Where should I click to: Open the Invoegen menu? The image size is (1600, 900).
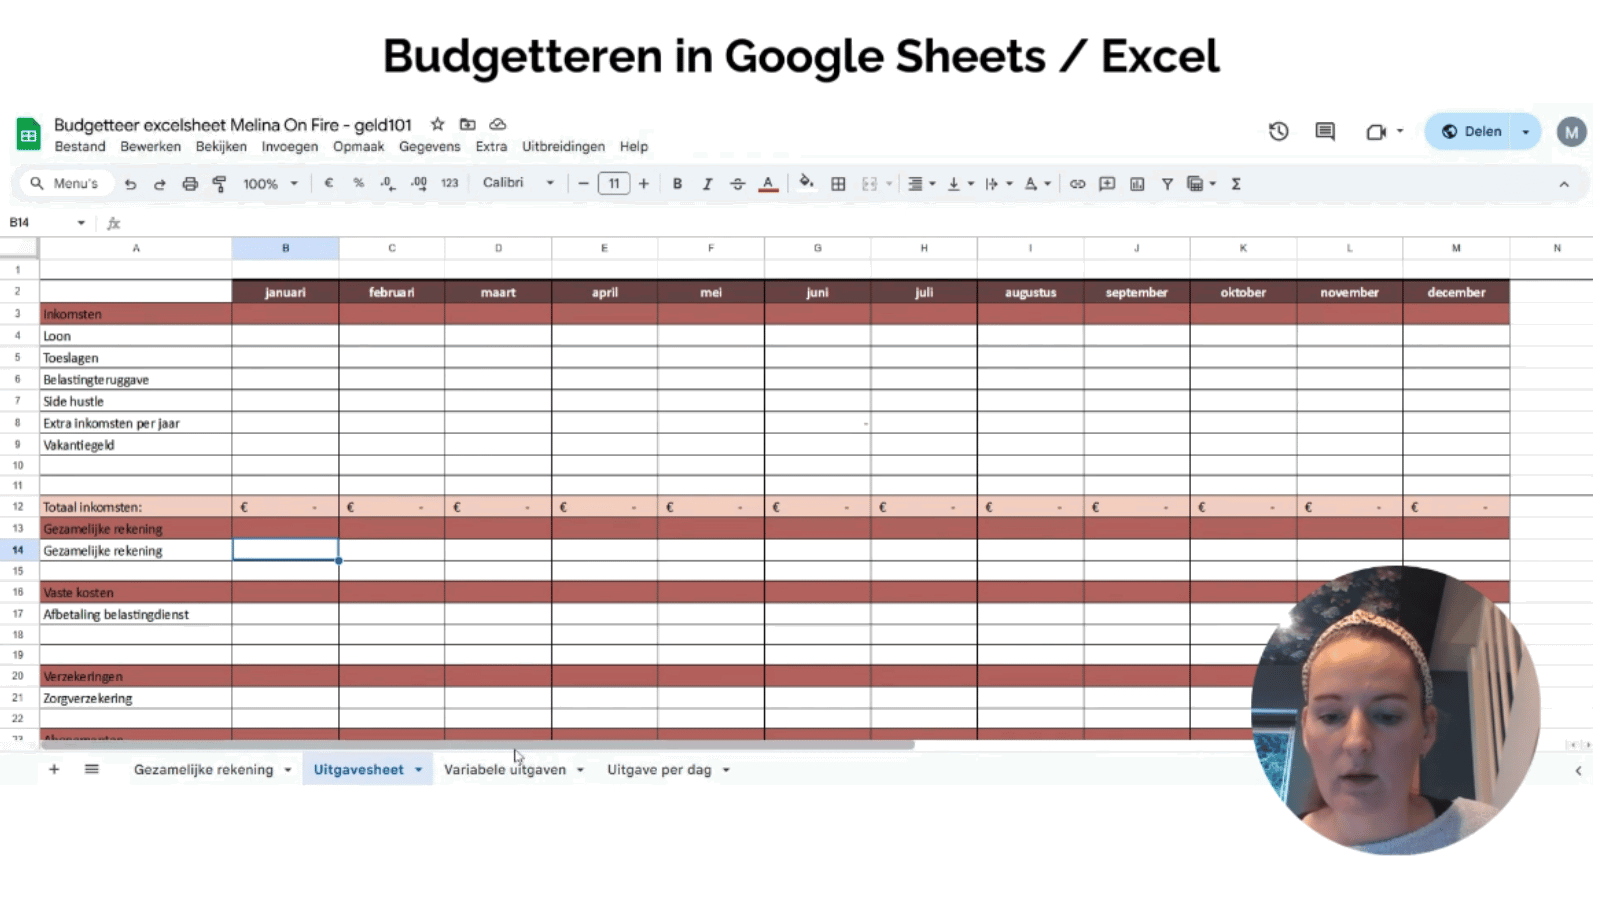point(290,146)
